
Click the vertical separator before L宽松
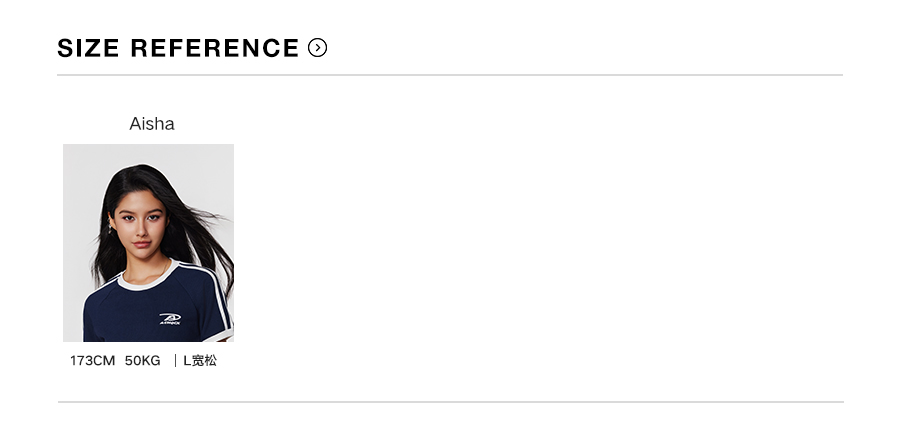click(x=175, y=361)
